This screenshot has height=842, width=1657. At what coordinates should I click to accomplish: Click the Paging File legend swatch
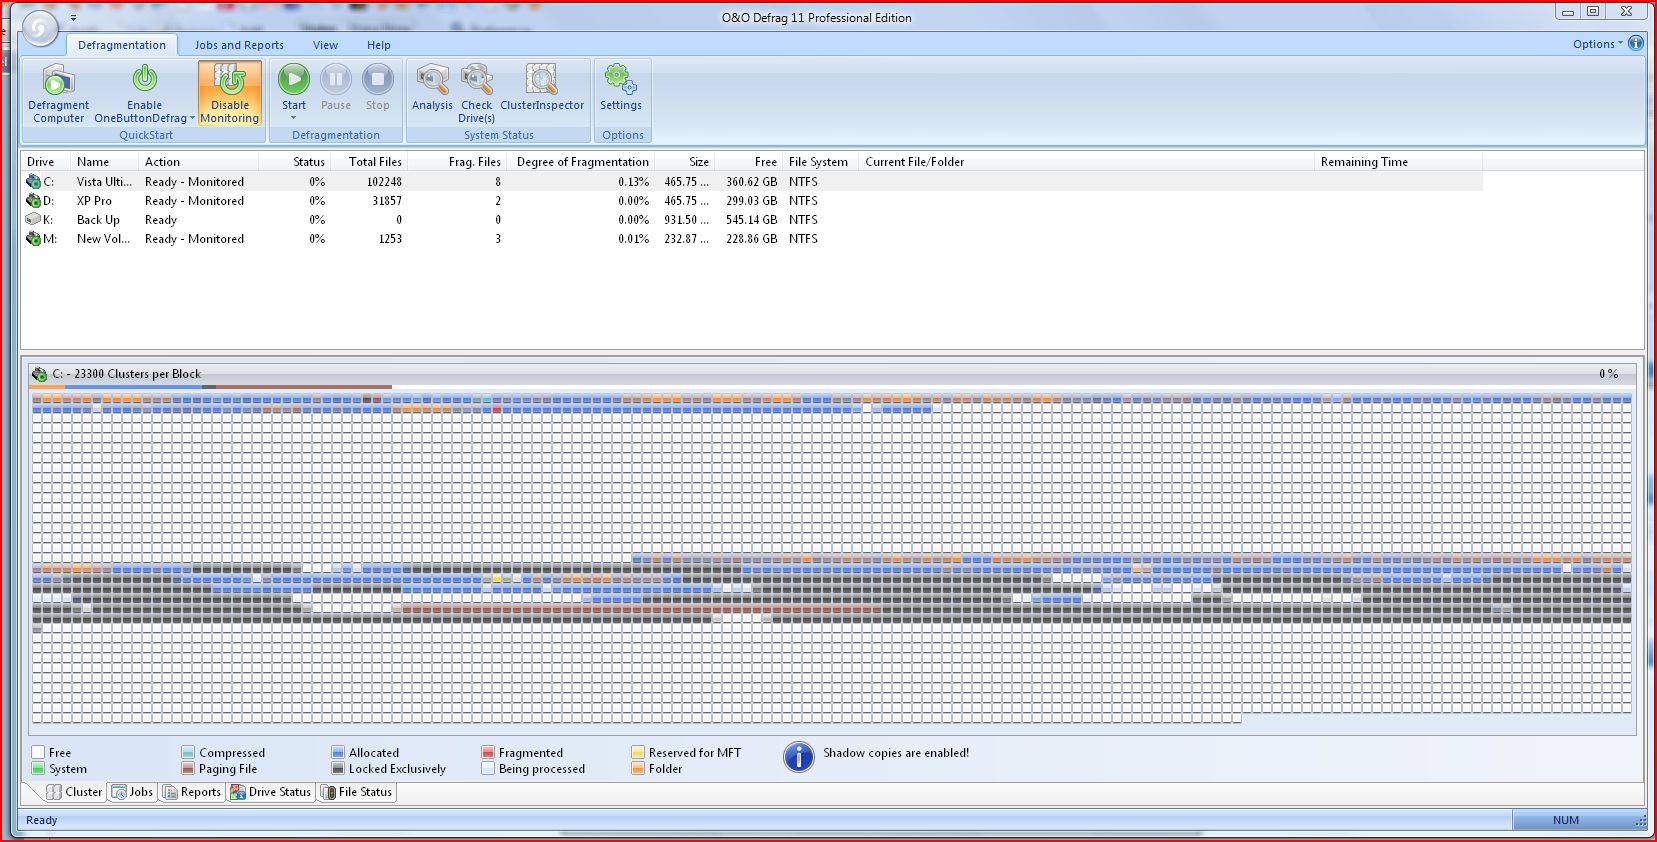(188, 768)
